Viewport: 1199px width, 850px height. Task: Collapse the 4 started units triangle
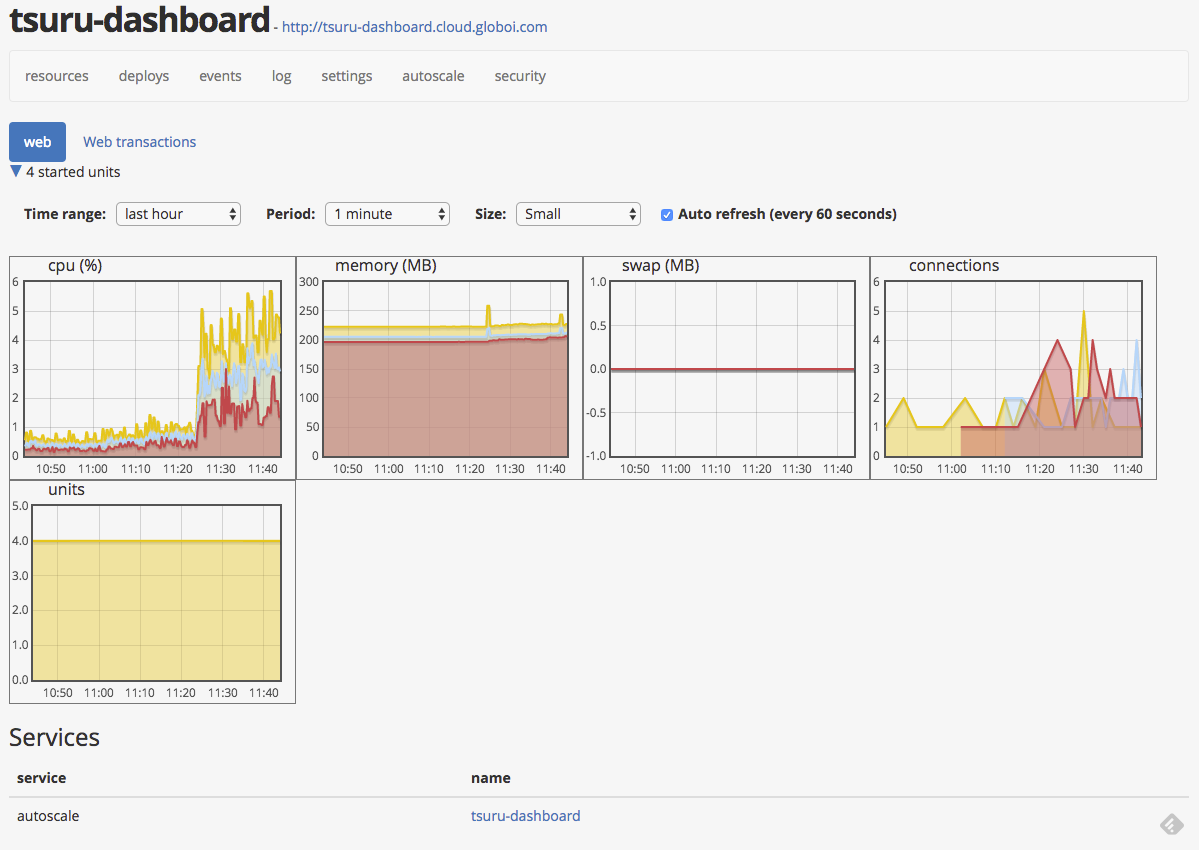tap(16, 172)
